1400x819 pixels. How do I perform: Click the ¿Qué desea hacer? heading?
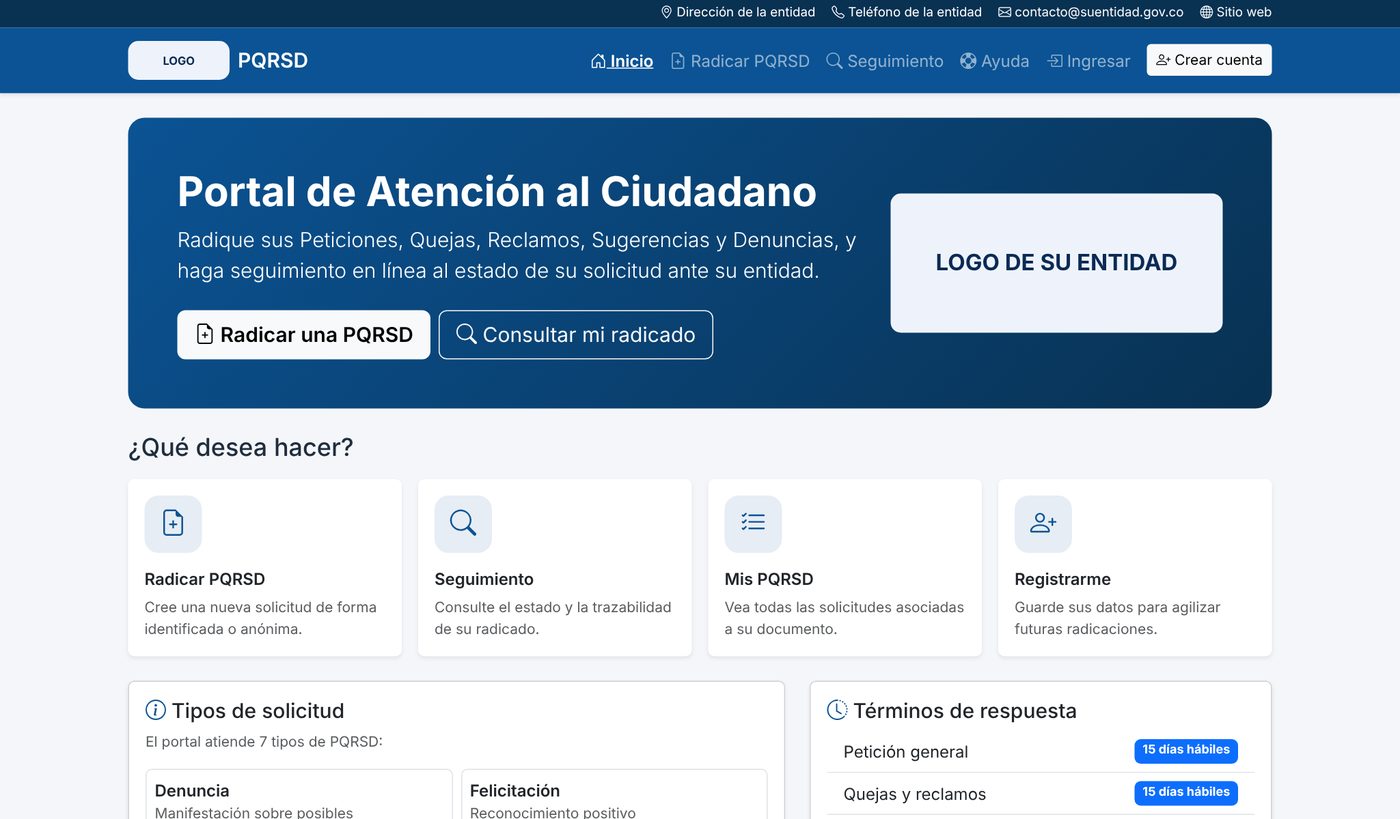tap(241, 447)
